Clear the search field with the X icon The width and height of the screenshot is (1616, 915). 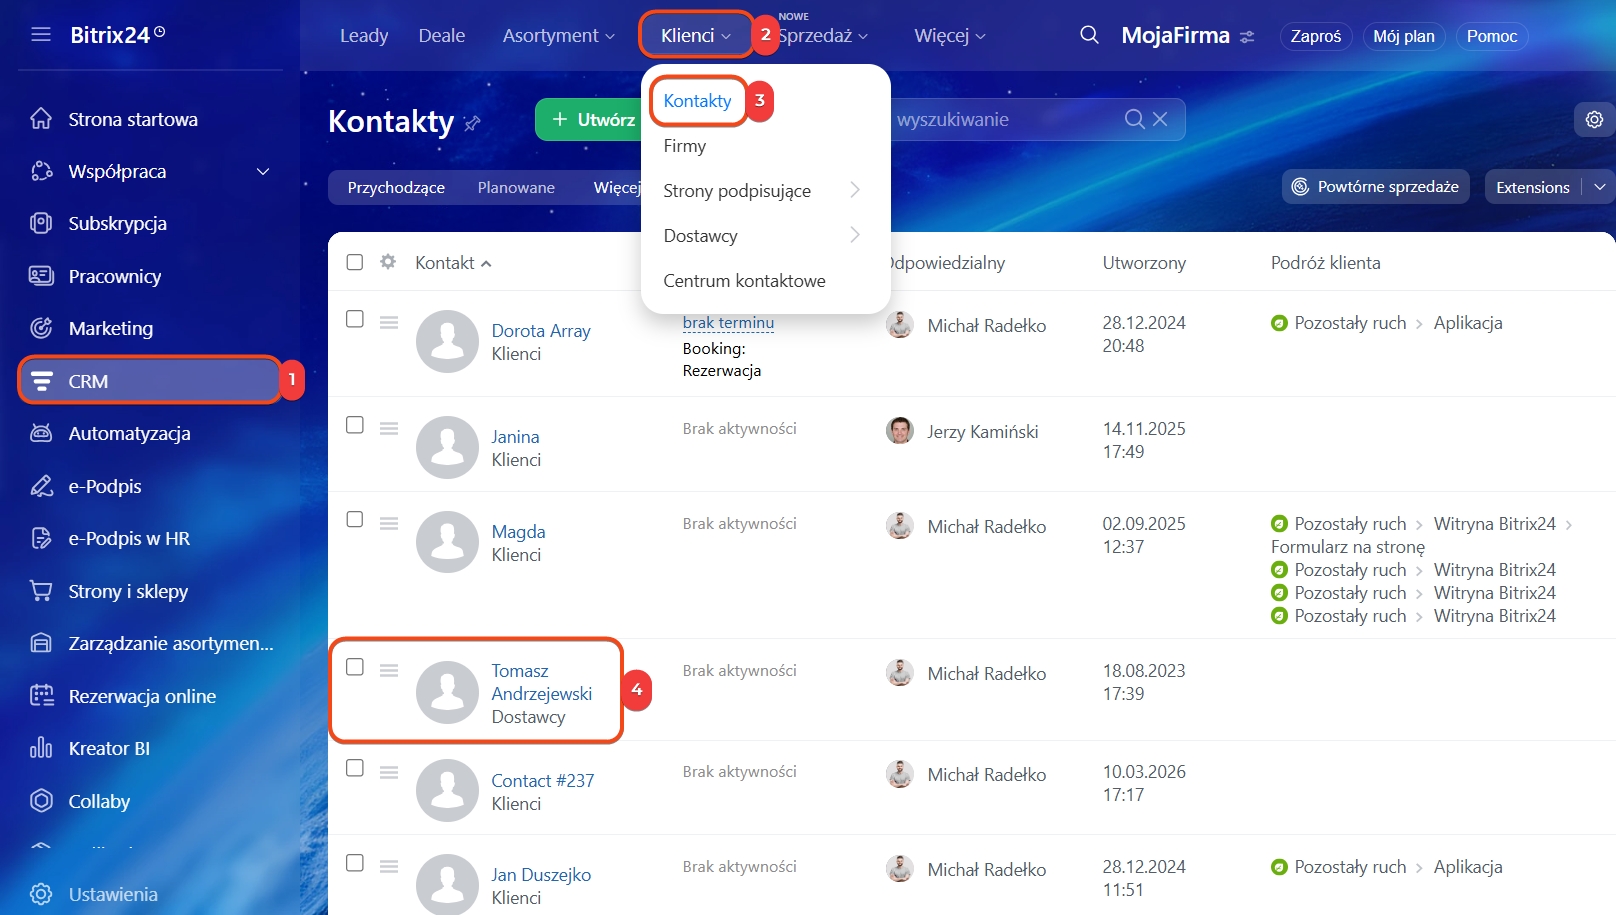click(x=1160, y=119)
